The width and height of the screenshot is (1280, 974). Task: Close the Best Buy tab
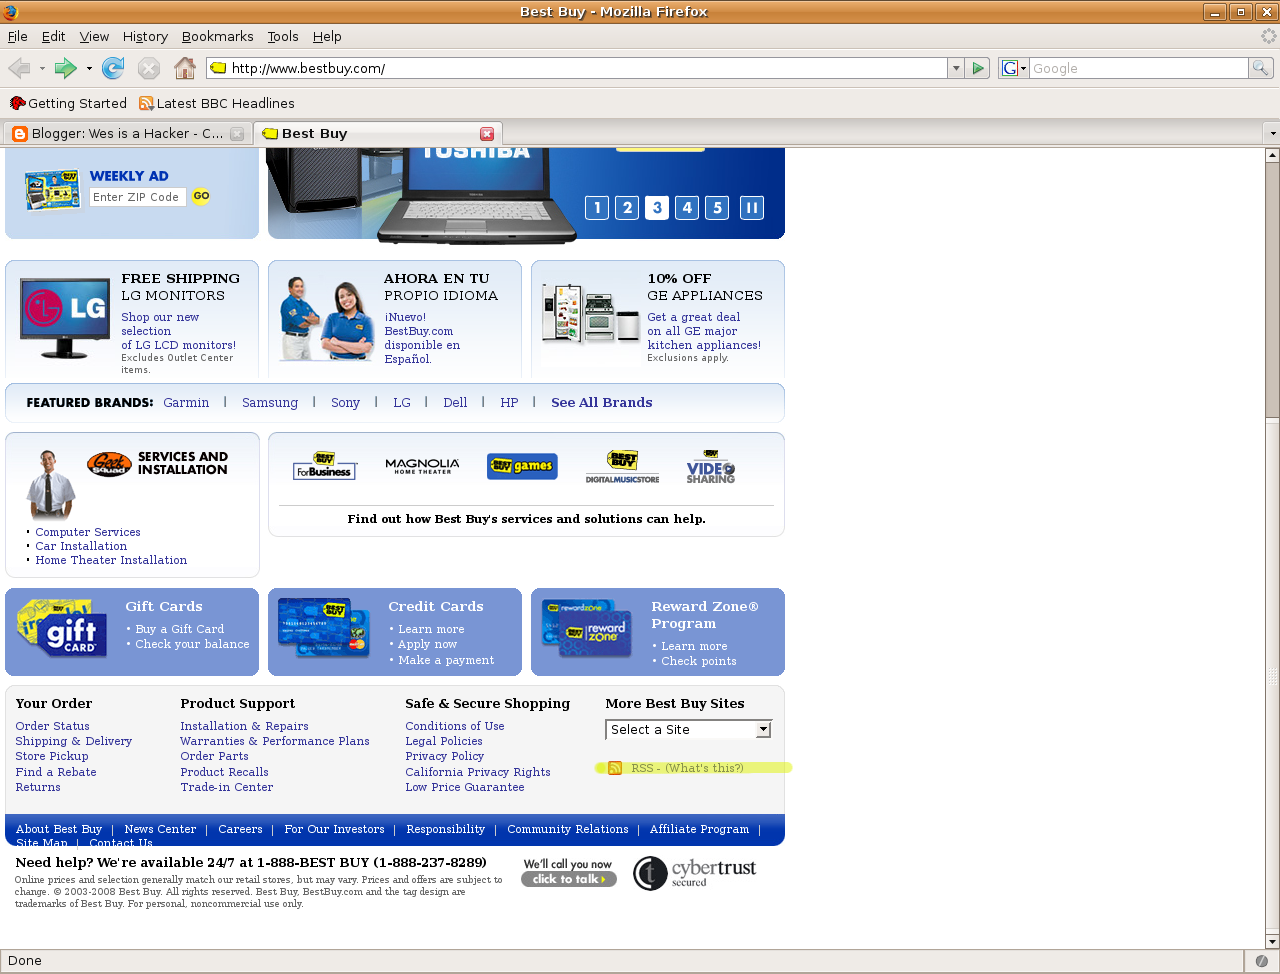pyautogui.click(x=487, y=134)
